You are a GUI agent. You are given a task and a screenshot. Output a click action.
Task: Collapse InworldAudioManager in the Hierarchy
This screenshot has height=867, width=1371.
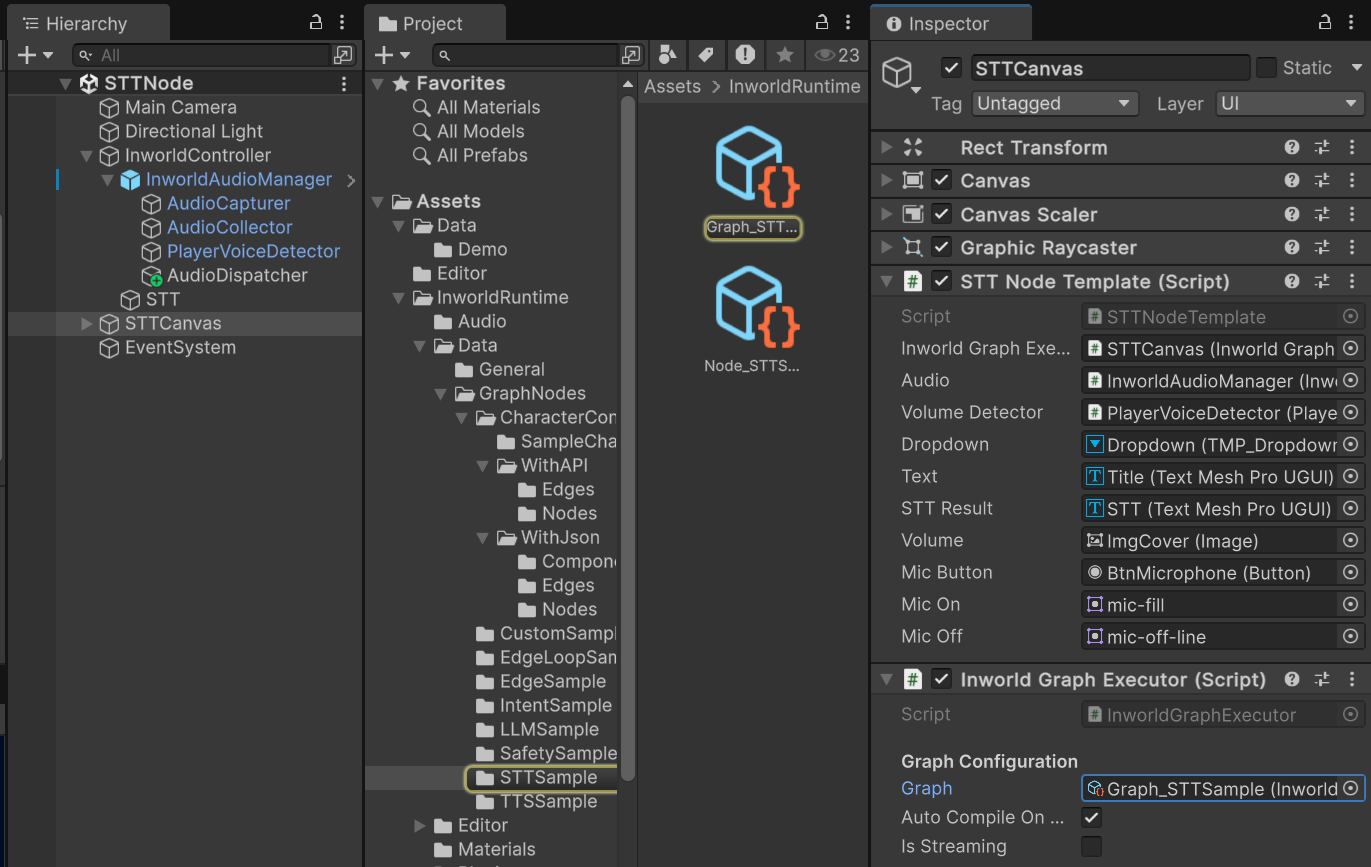(x=107, y=179)
